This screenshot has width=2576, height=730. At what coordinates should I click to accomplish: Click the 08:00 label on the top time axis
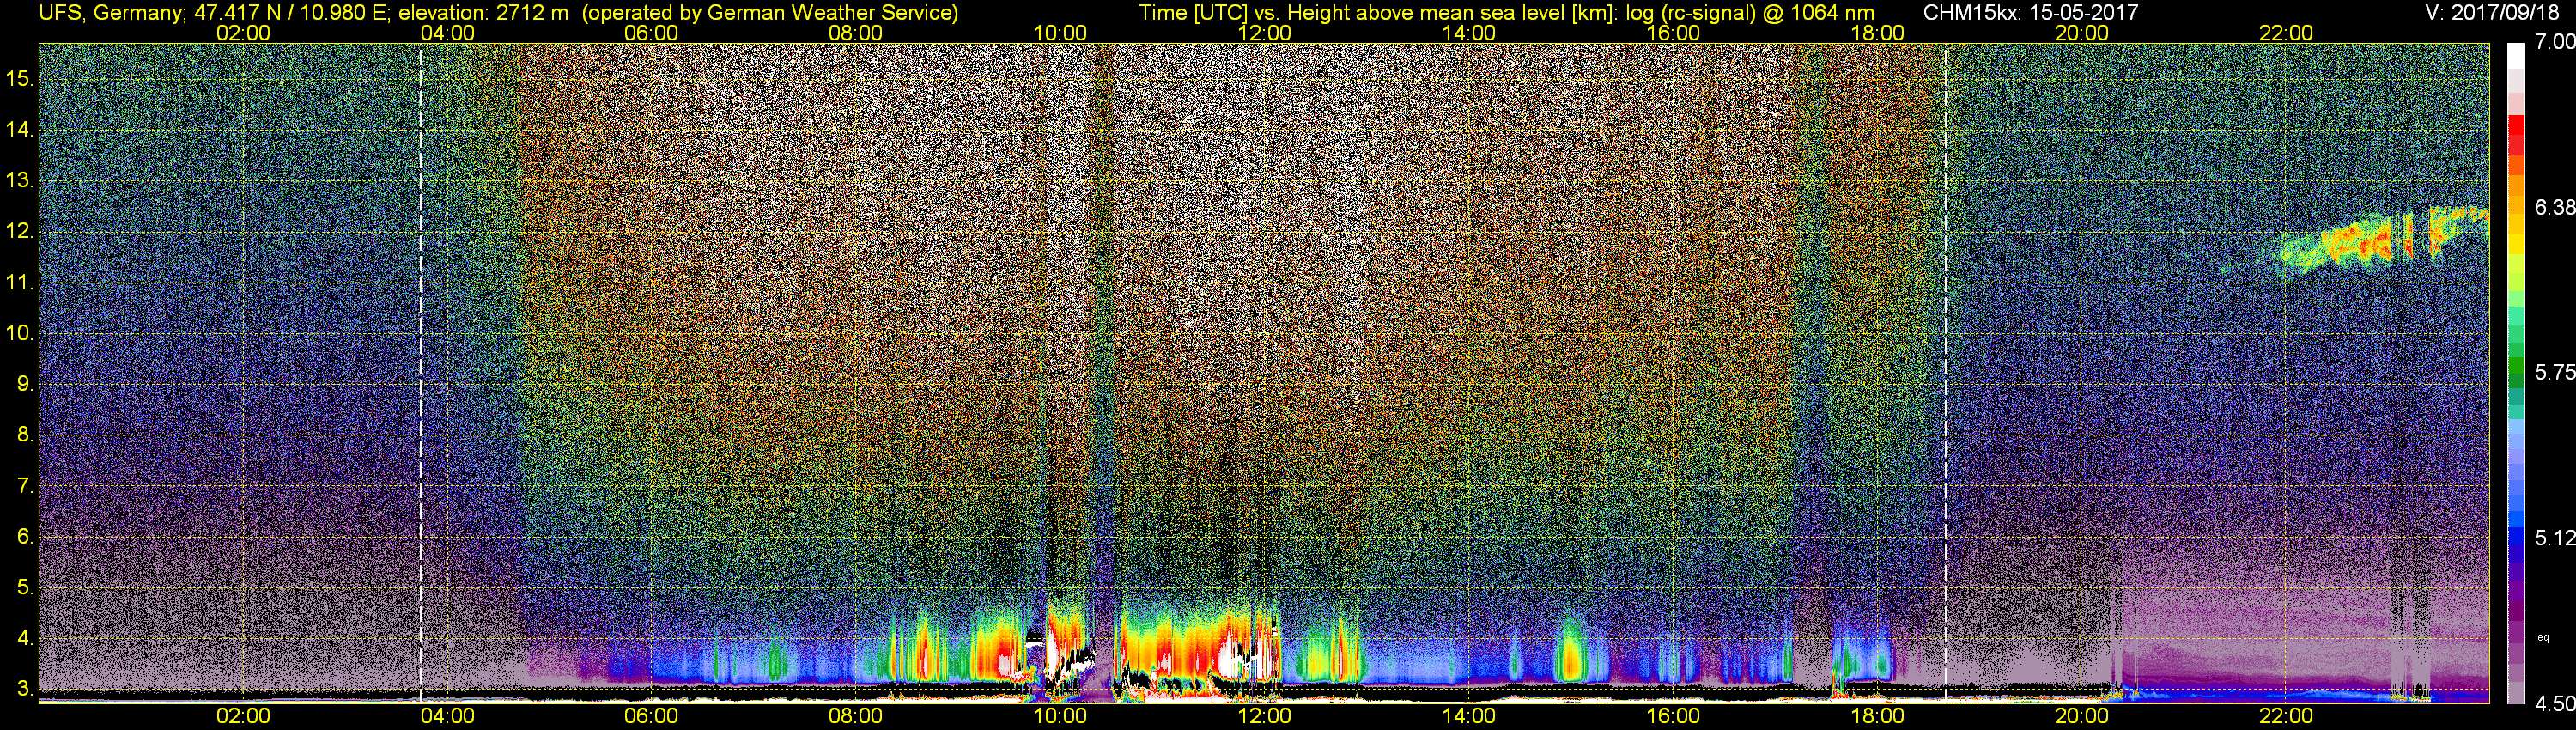(856, 33)
